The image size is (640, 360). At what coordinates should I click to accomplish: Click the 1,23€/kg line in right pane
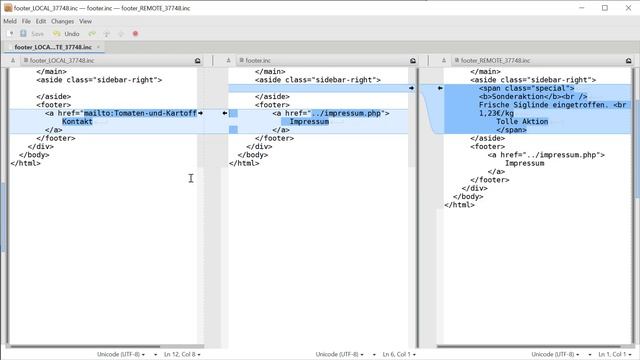point(496,113)
